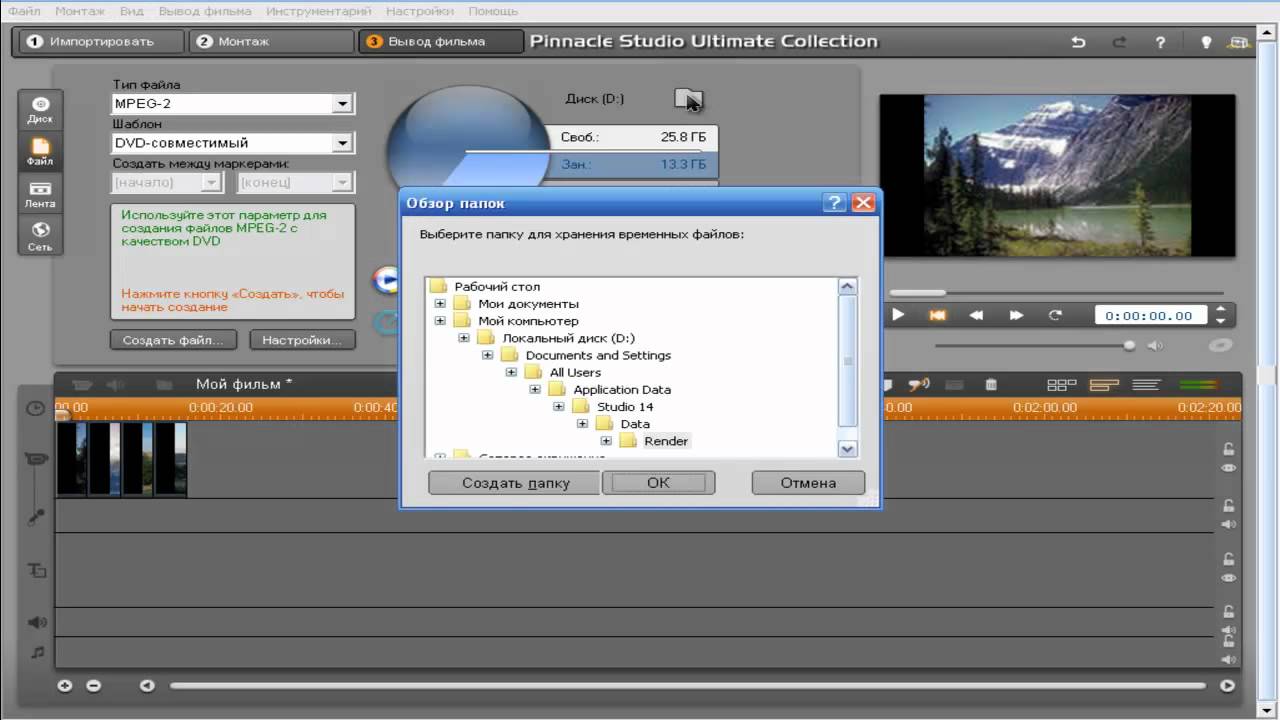Open the video toolbox camera icon on timeline bar
This screenshot has width=1280, height=720.
(83, 384)
